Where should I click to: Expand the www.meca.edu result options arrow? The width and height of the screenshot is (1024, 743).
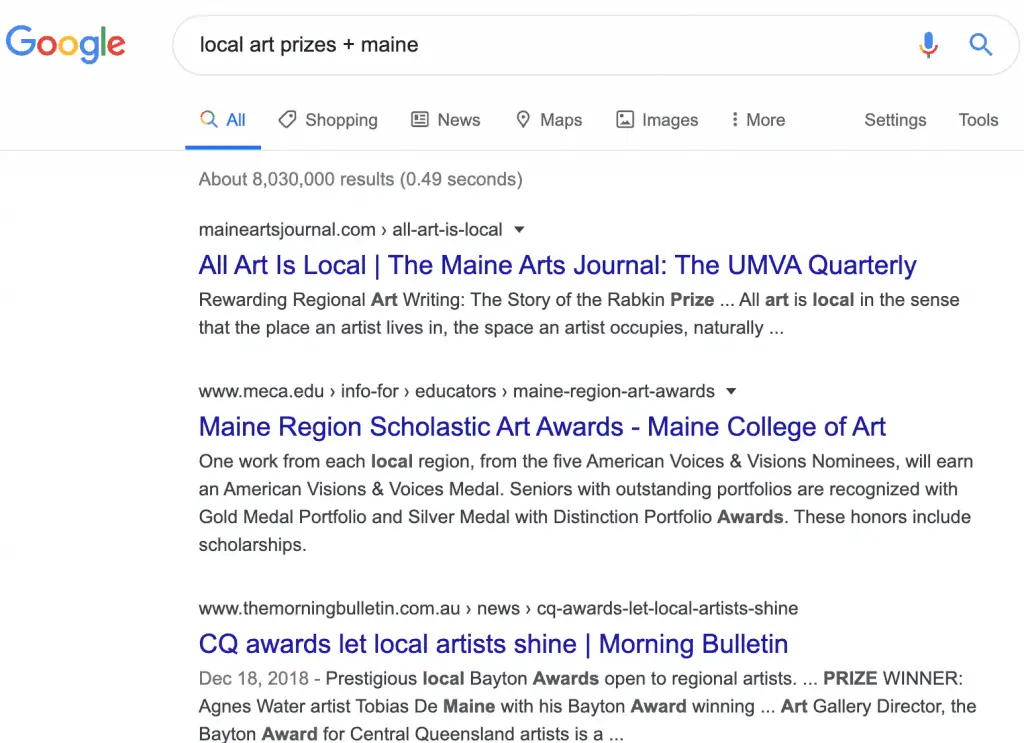tap(731, 391)
